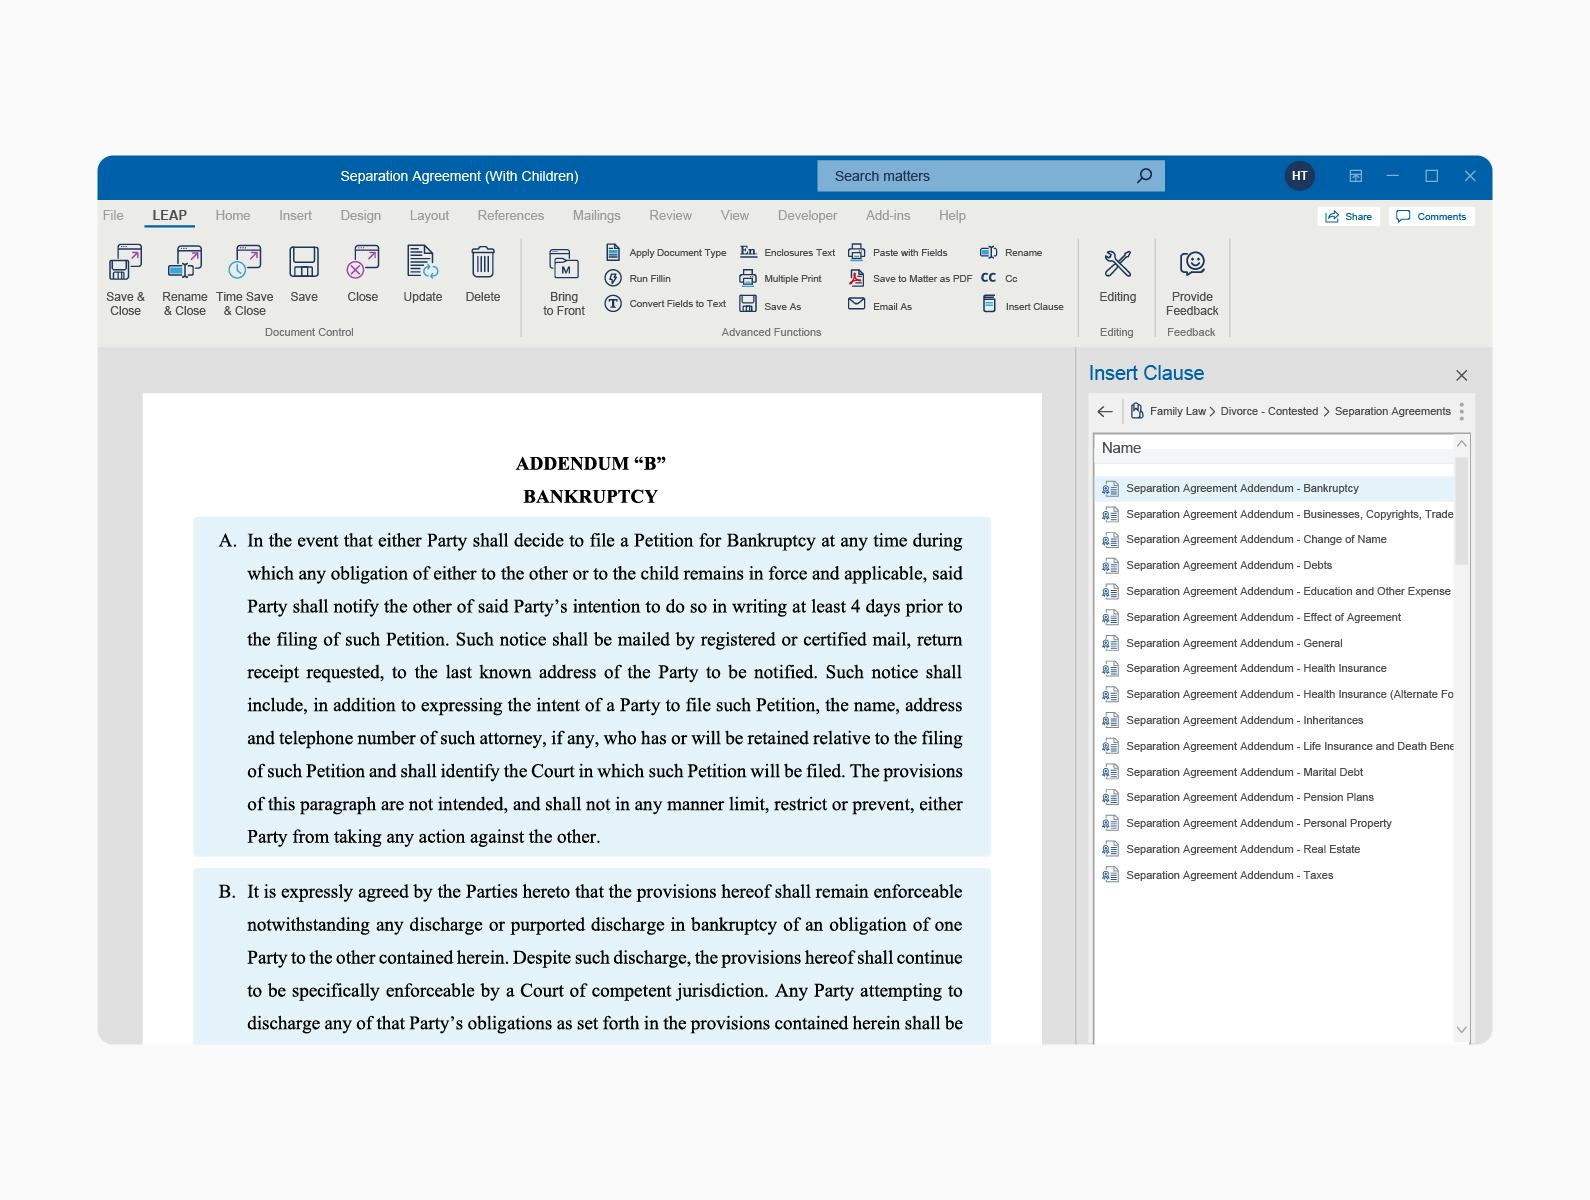Image resolution: width=1590 pixels, height=1200 pixels.
Task: Click clause list scrollbar down arrow
Action: (x=1461, y=1030)
